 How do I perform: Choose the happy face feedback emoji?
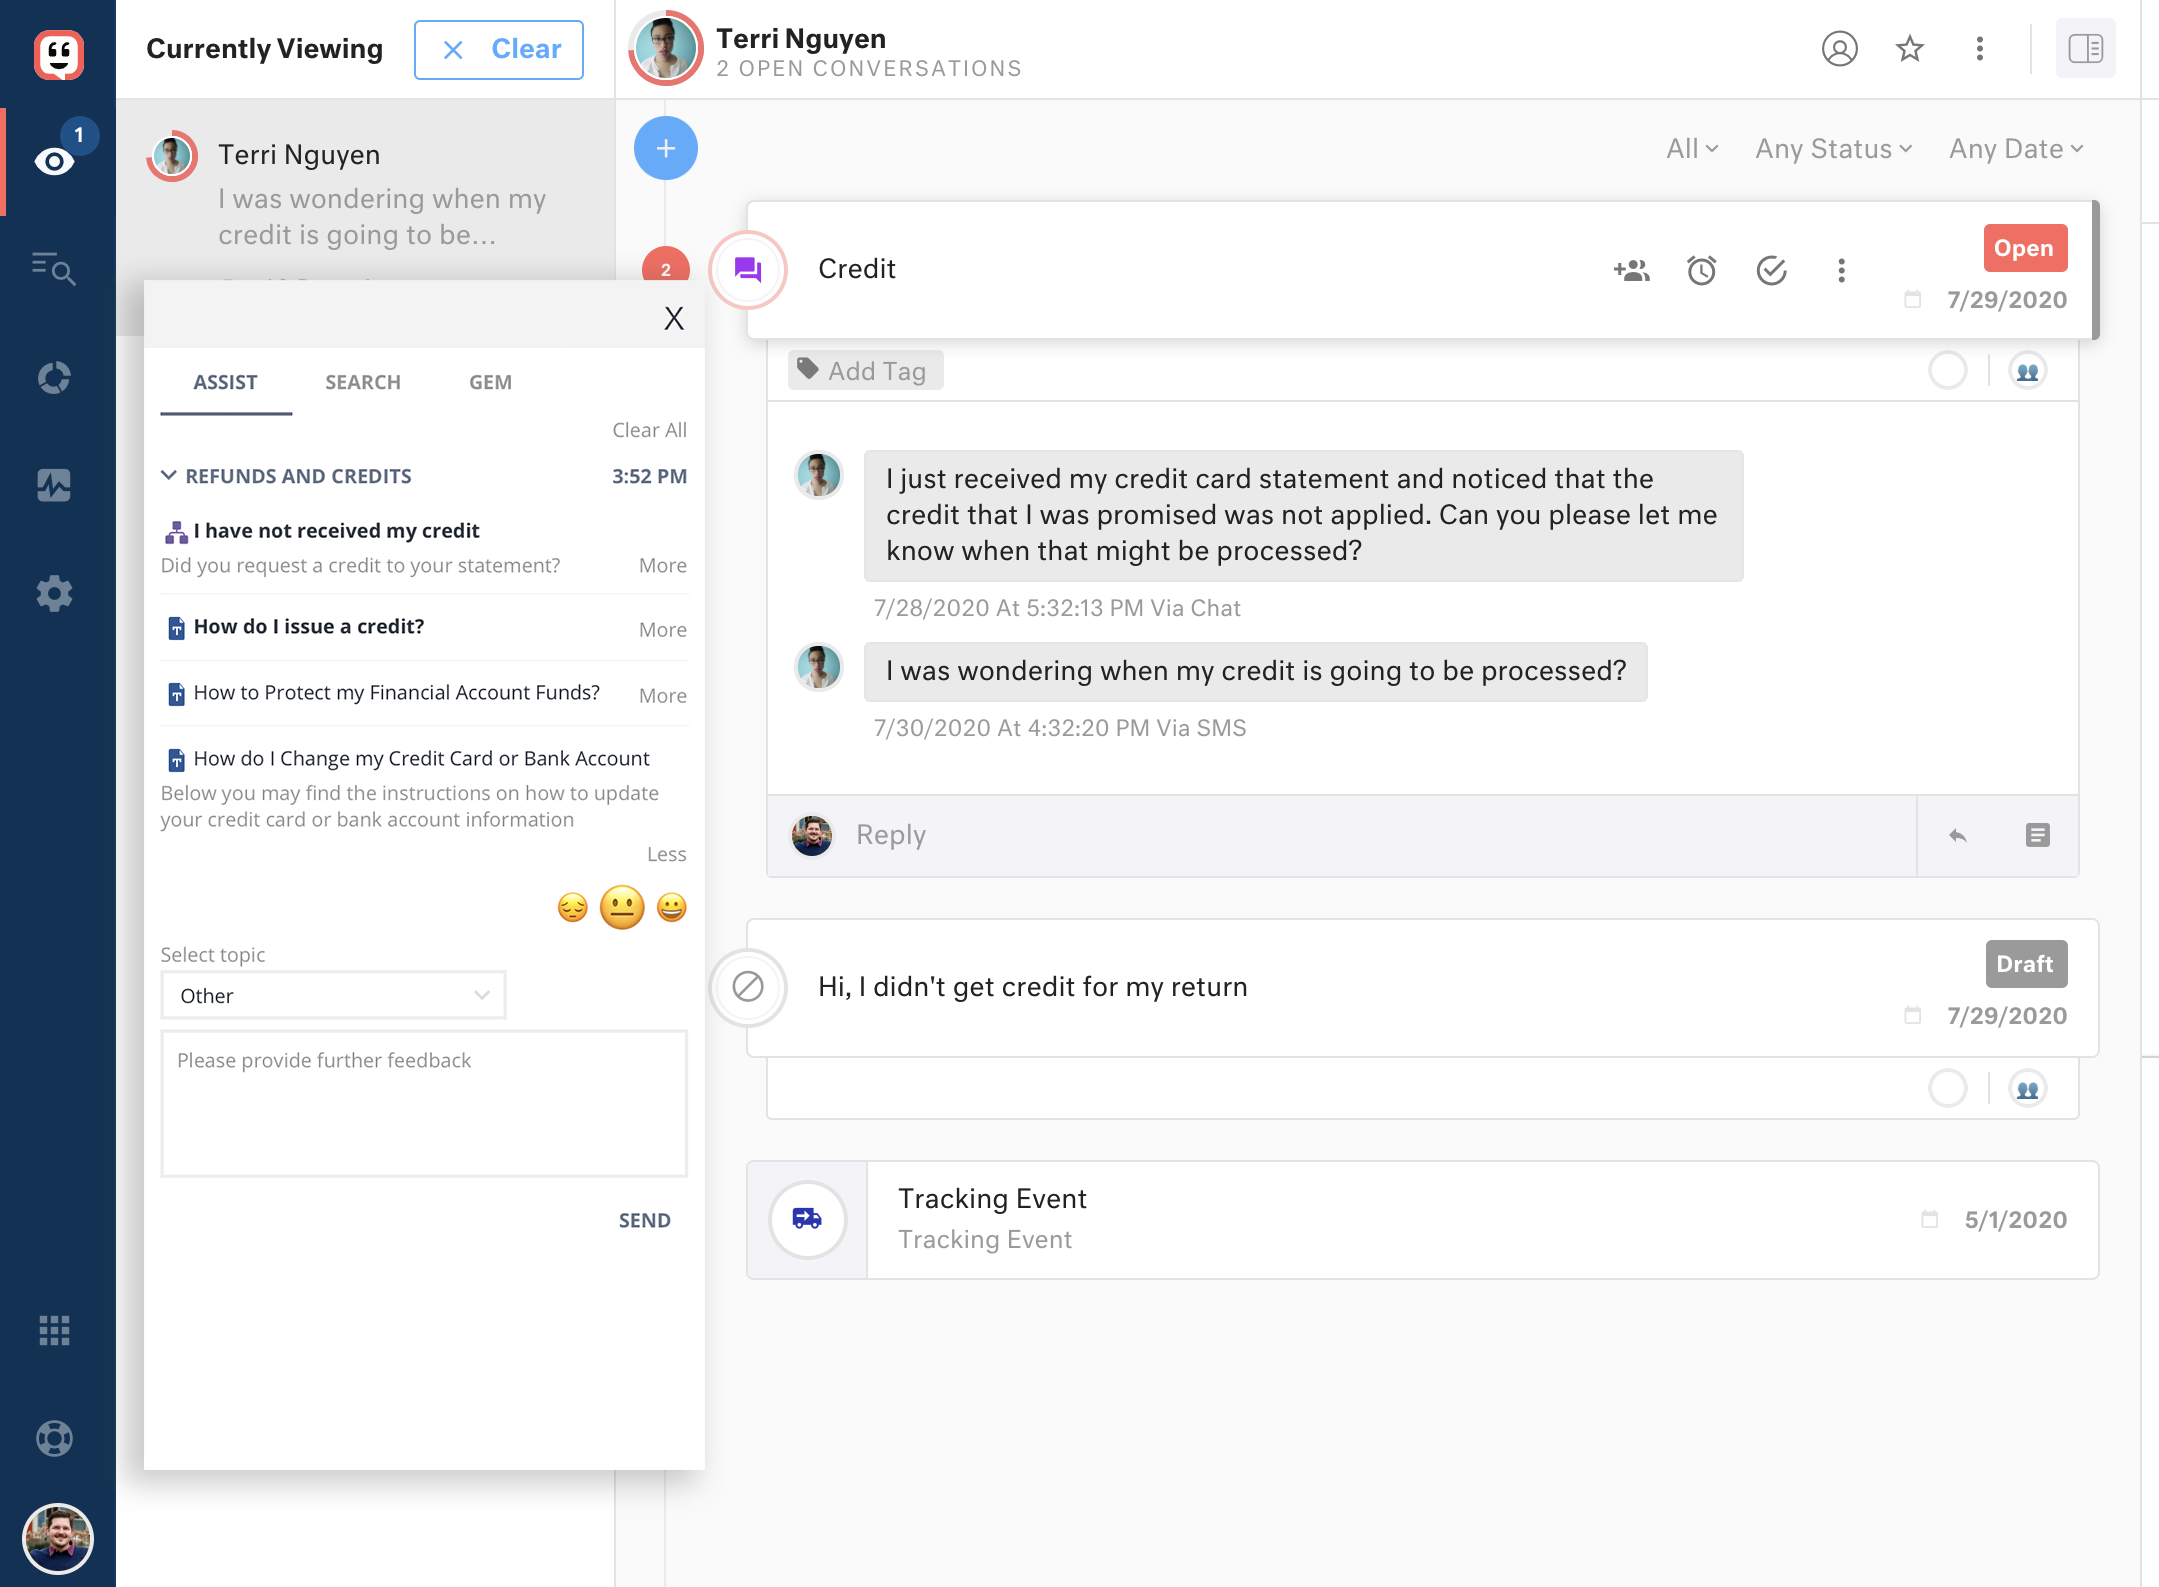point(672,907)
